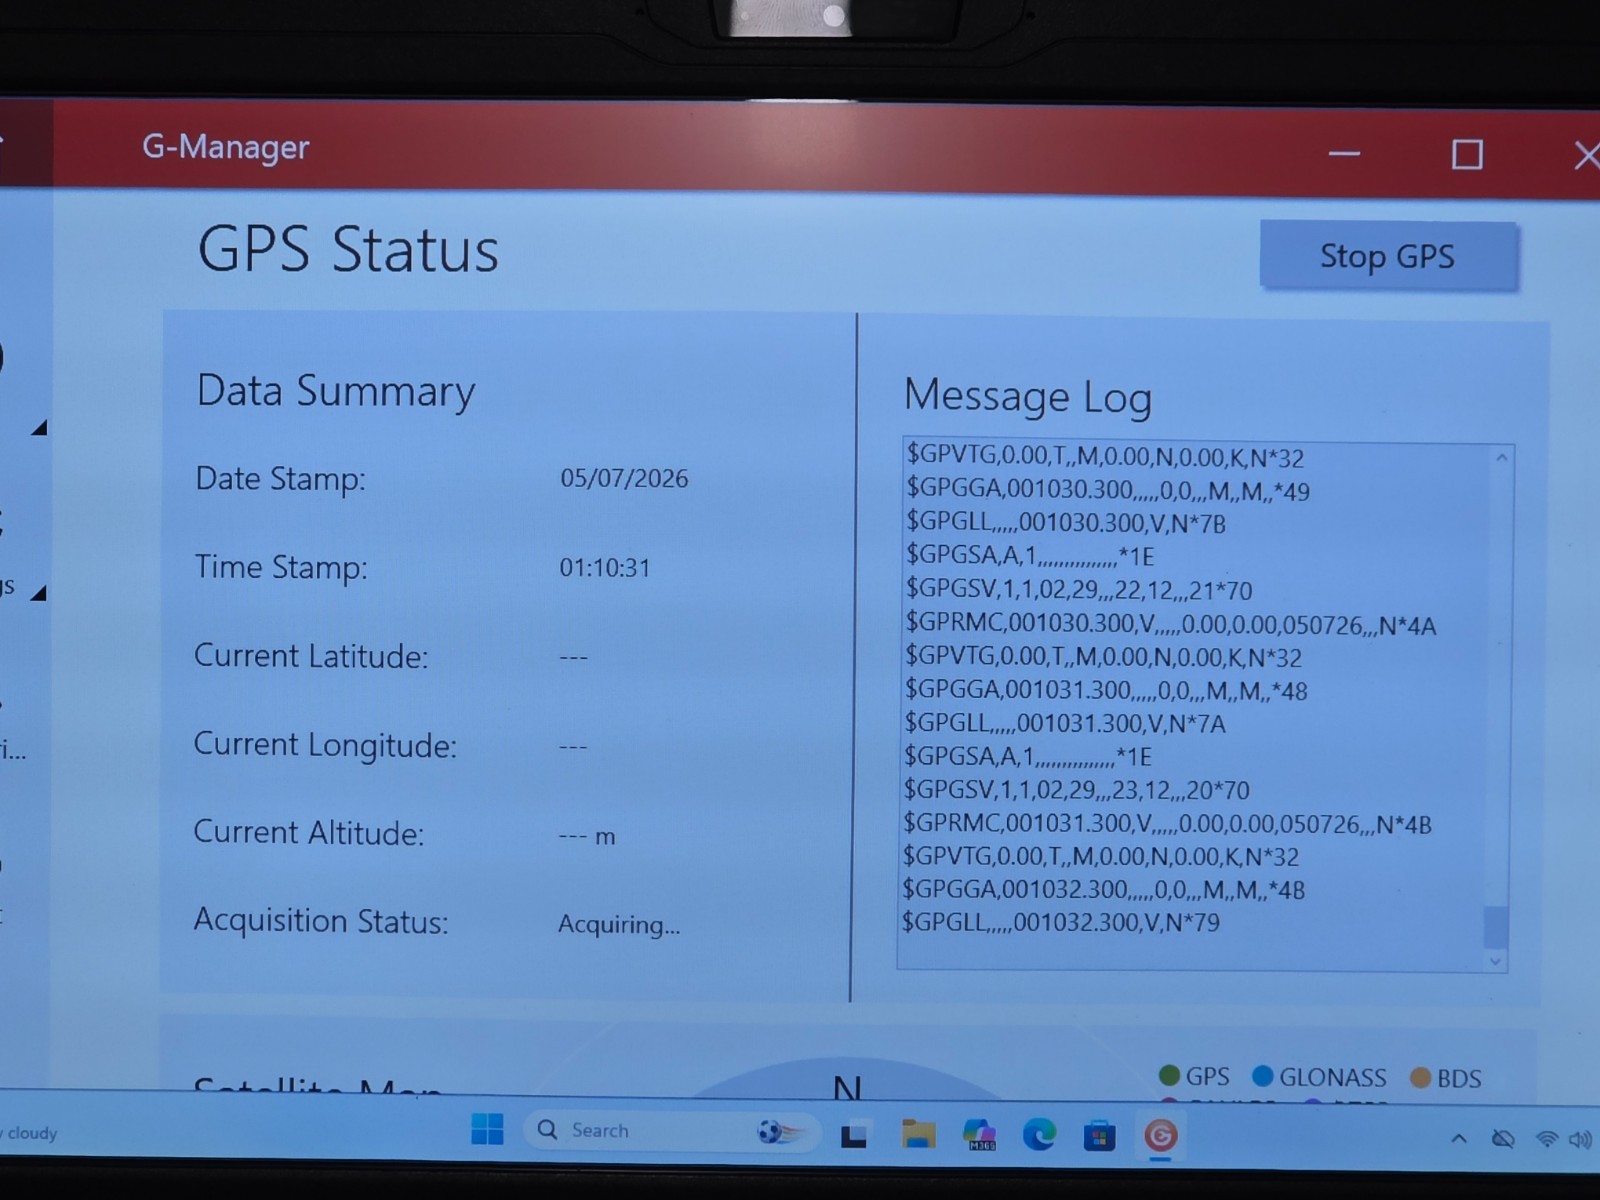Open the volume speaker tray icon

[x=1580, y=1140]
